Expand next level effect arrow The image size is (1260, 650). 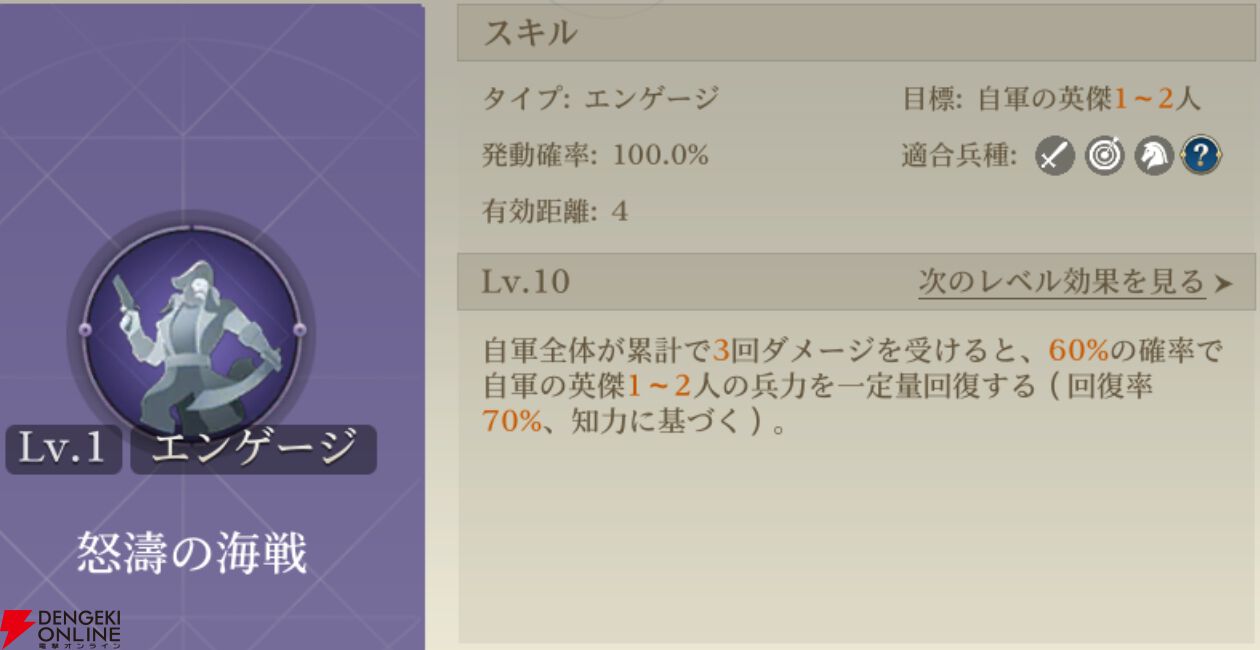1223,284
